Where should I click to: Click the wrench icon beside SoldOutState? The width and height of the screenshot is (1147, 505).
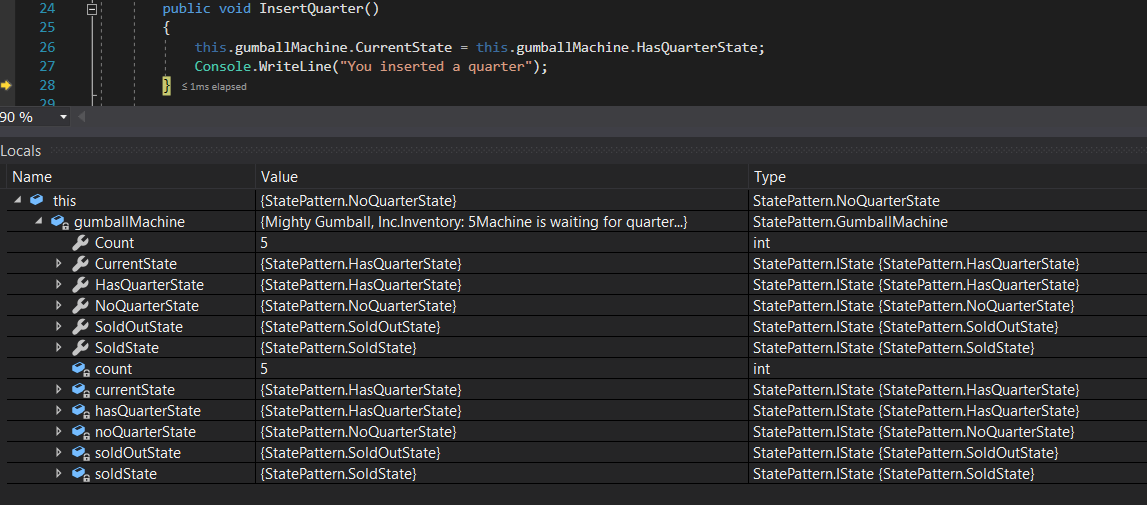[80, 327]
